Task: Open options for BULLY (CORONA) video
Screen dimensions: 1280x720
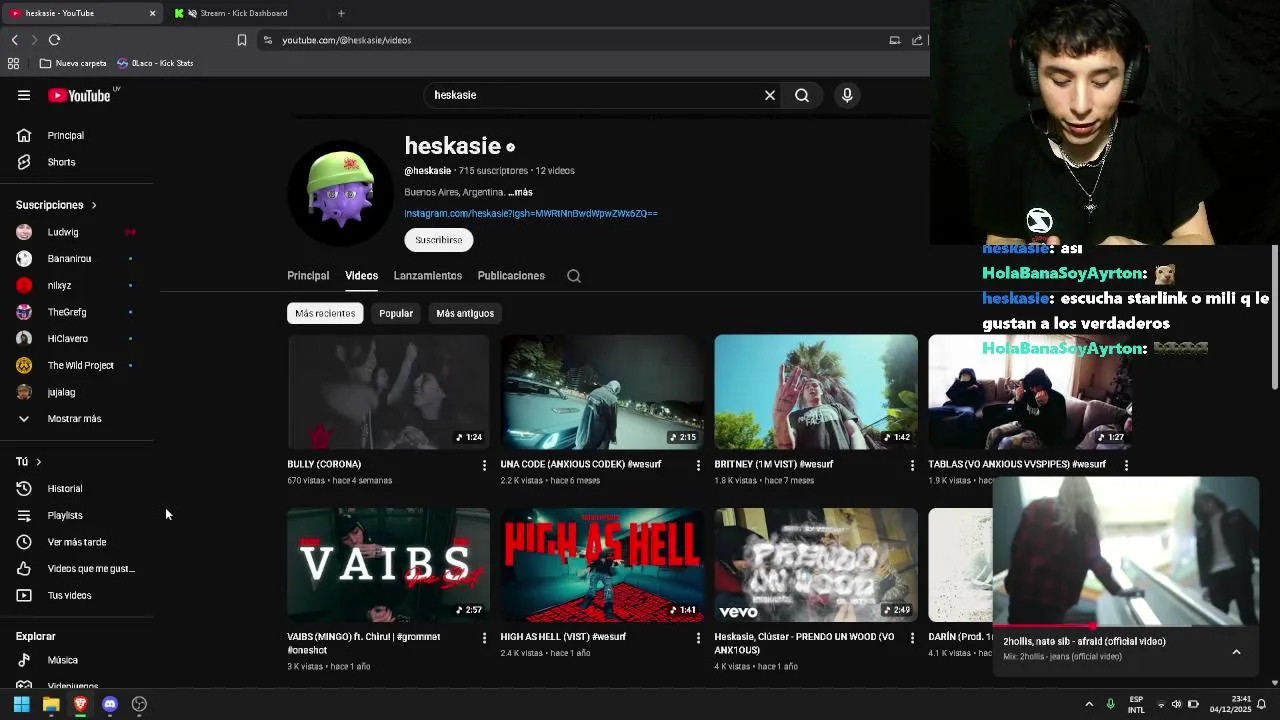Action: (484, 465)
